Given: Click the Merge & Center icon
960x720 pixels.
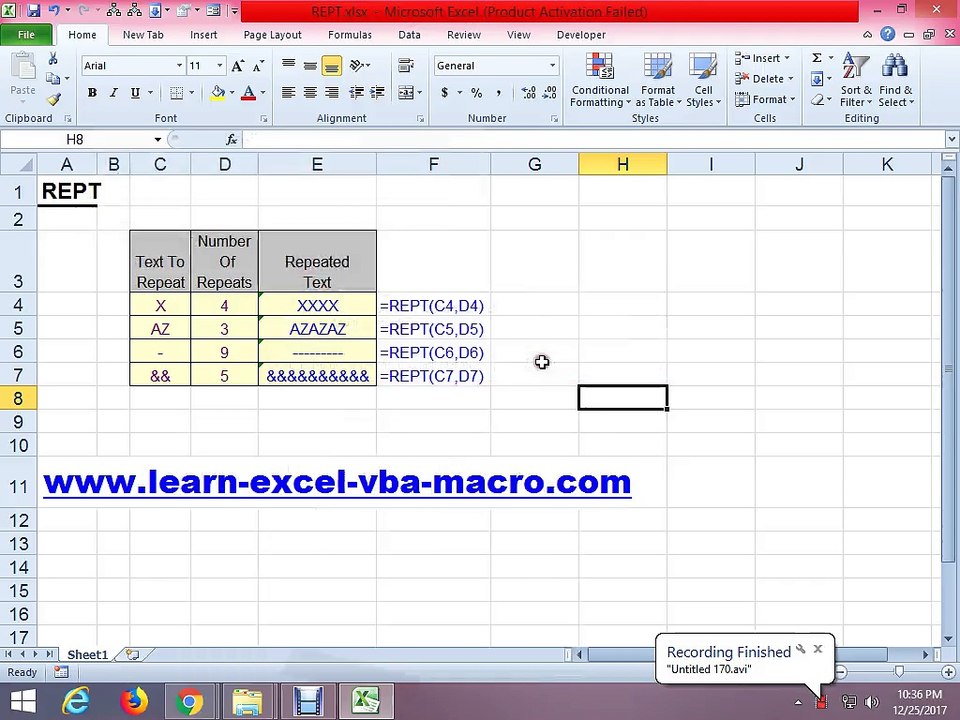Looking at the screenshot, I should 406,93.
